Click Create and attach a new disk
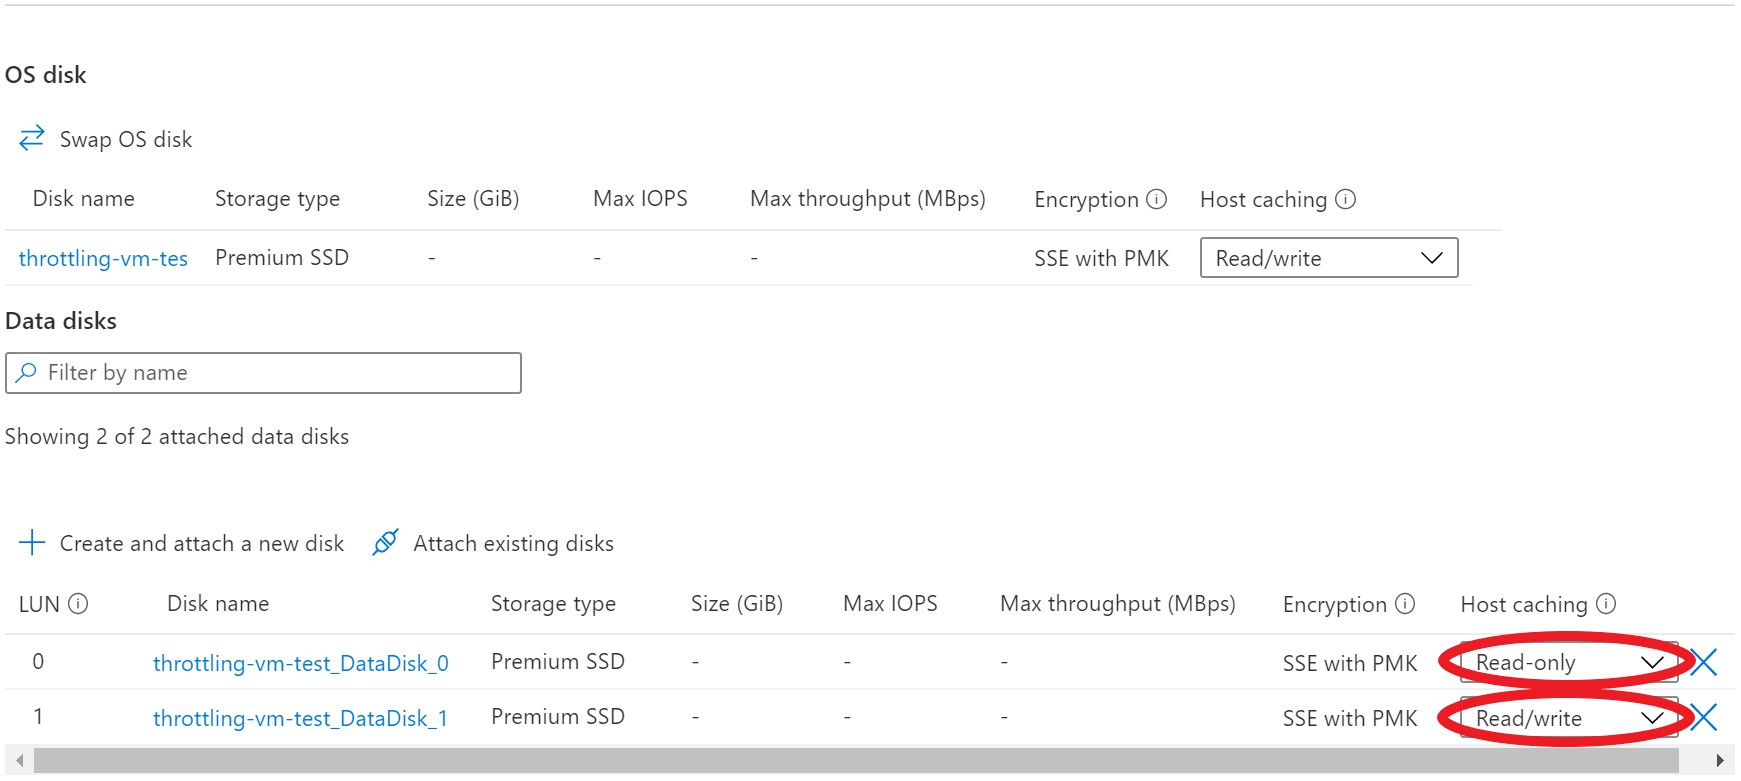Image resolution: width=1741 pixels, height=781 pixels. 201,543
